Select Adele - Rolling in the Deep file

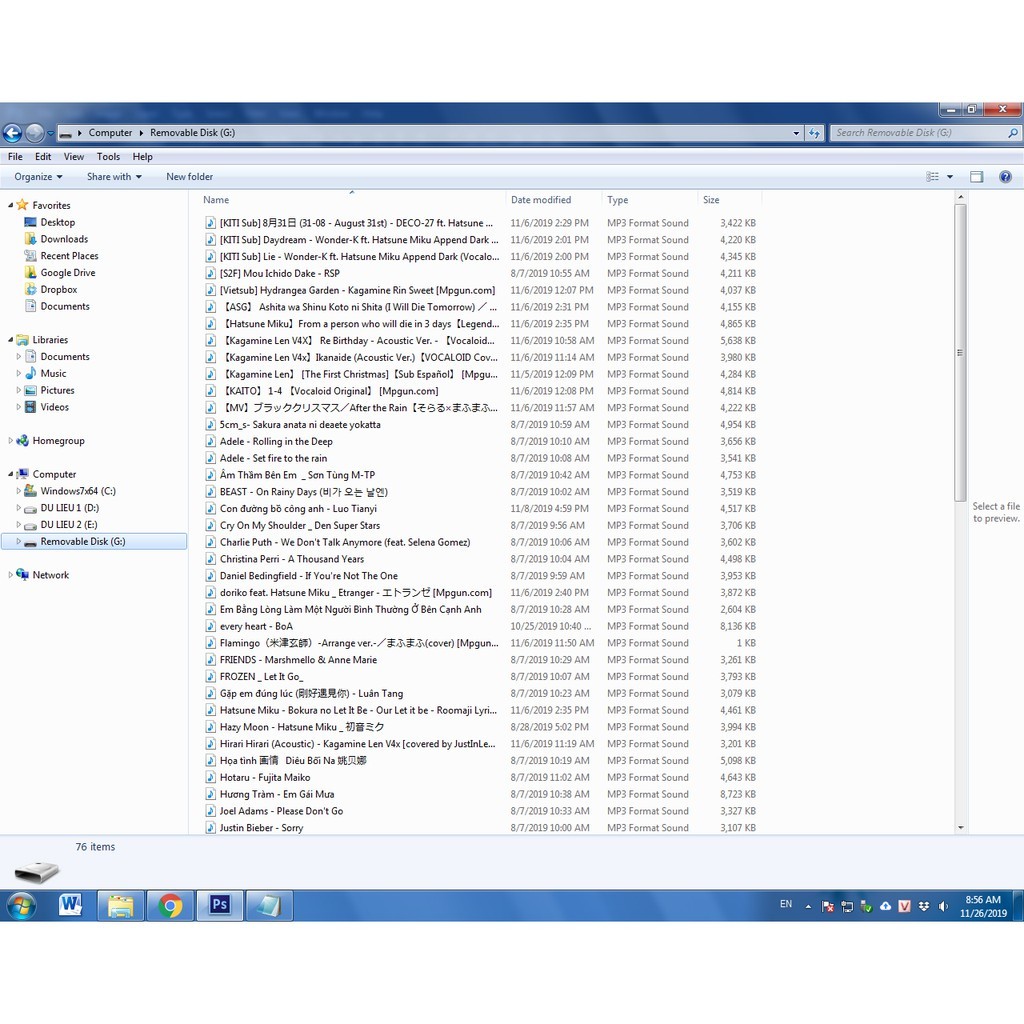(x=276, y=442)
